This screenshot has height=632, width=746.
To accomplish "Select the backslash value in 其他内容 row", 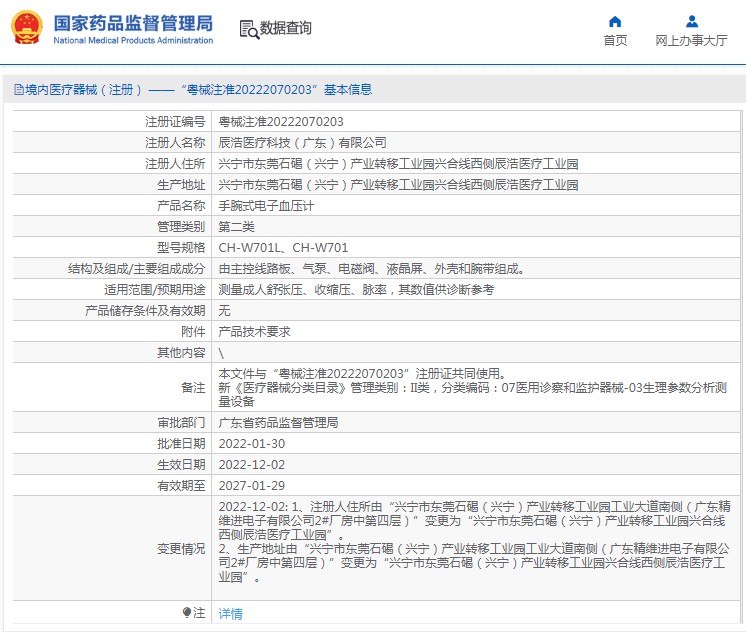I will tap(221, 353).
